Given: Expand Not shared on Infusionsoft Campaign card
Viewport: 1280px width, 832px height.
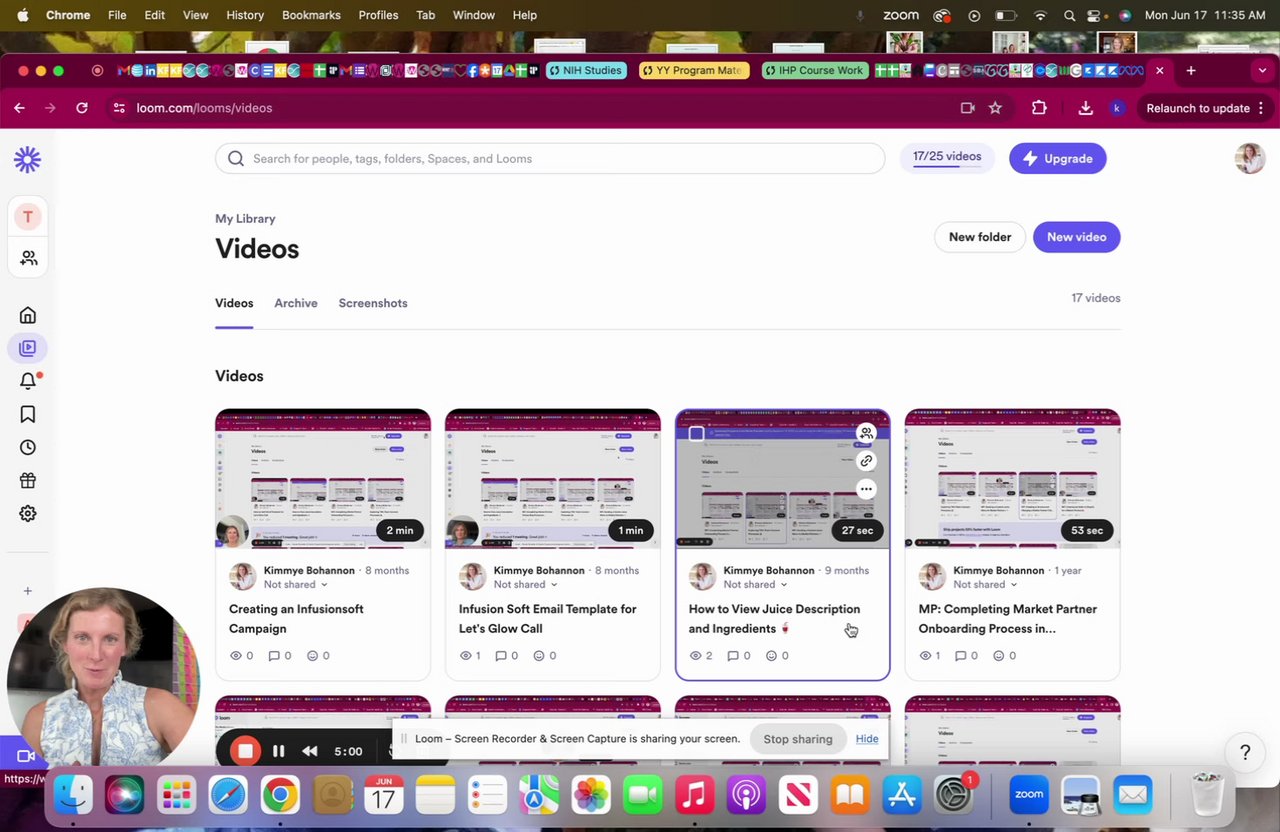Looking at the screenshot, I should (x=296, y=585).
